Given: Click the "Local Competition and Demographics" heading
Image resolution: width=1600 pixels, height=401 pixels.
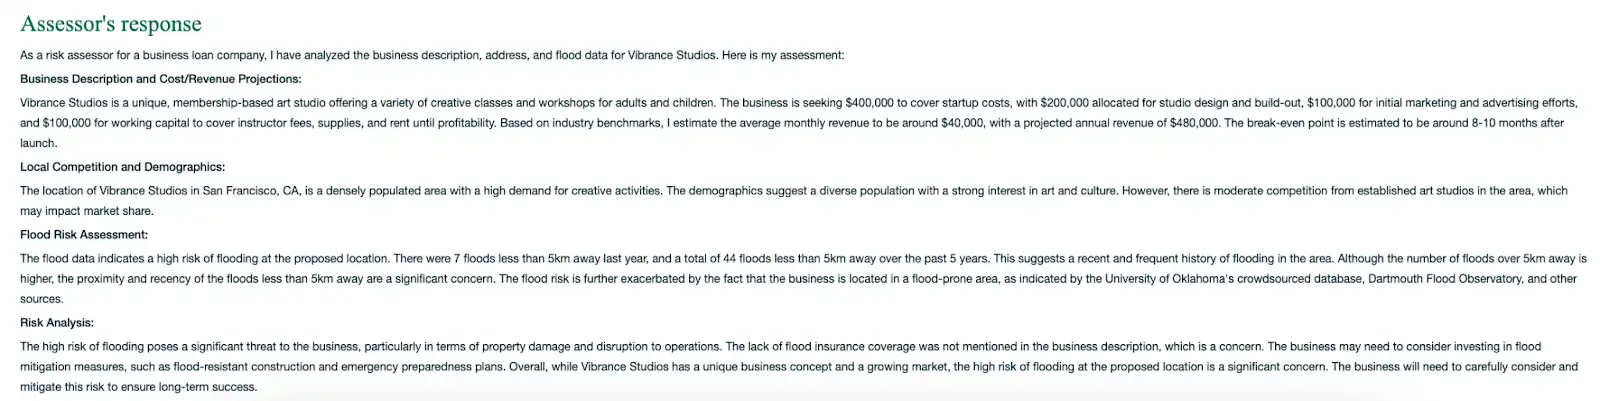Looking at the screenshot, I should pyautogui.click(x=122, y=167).
